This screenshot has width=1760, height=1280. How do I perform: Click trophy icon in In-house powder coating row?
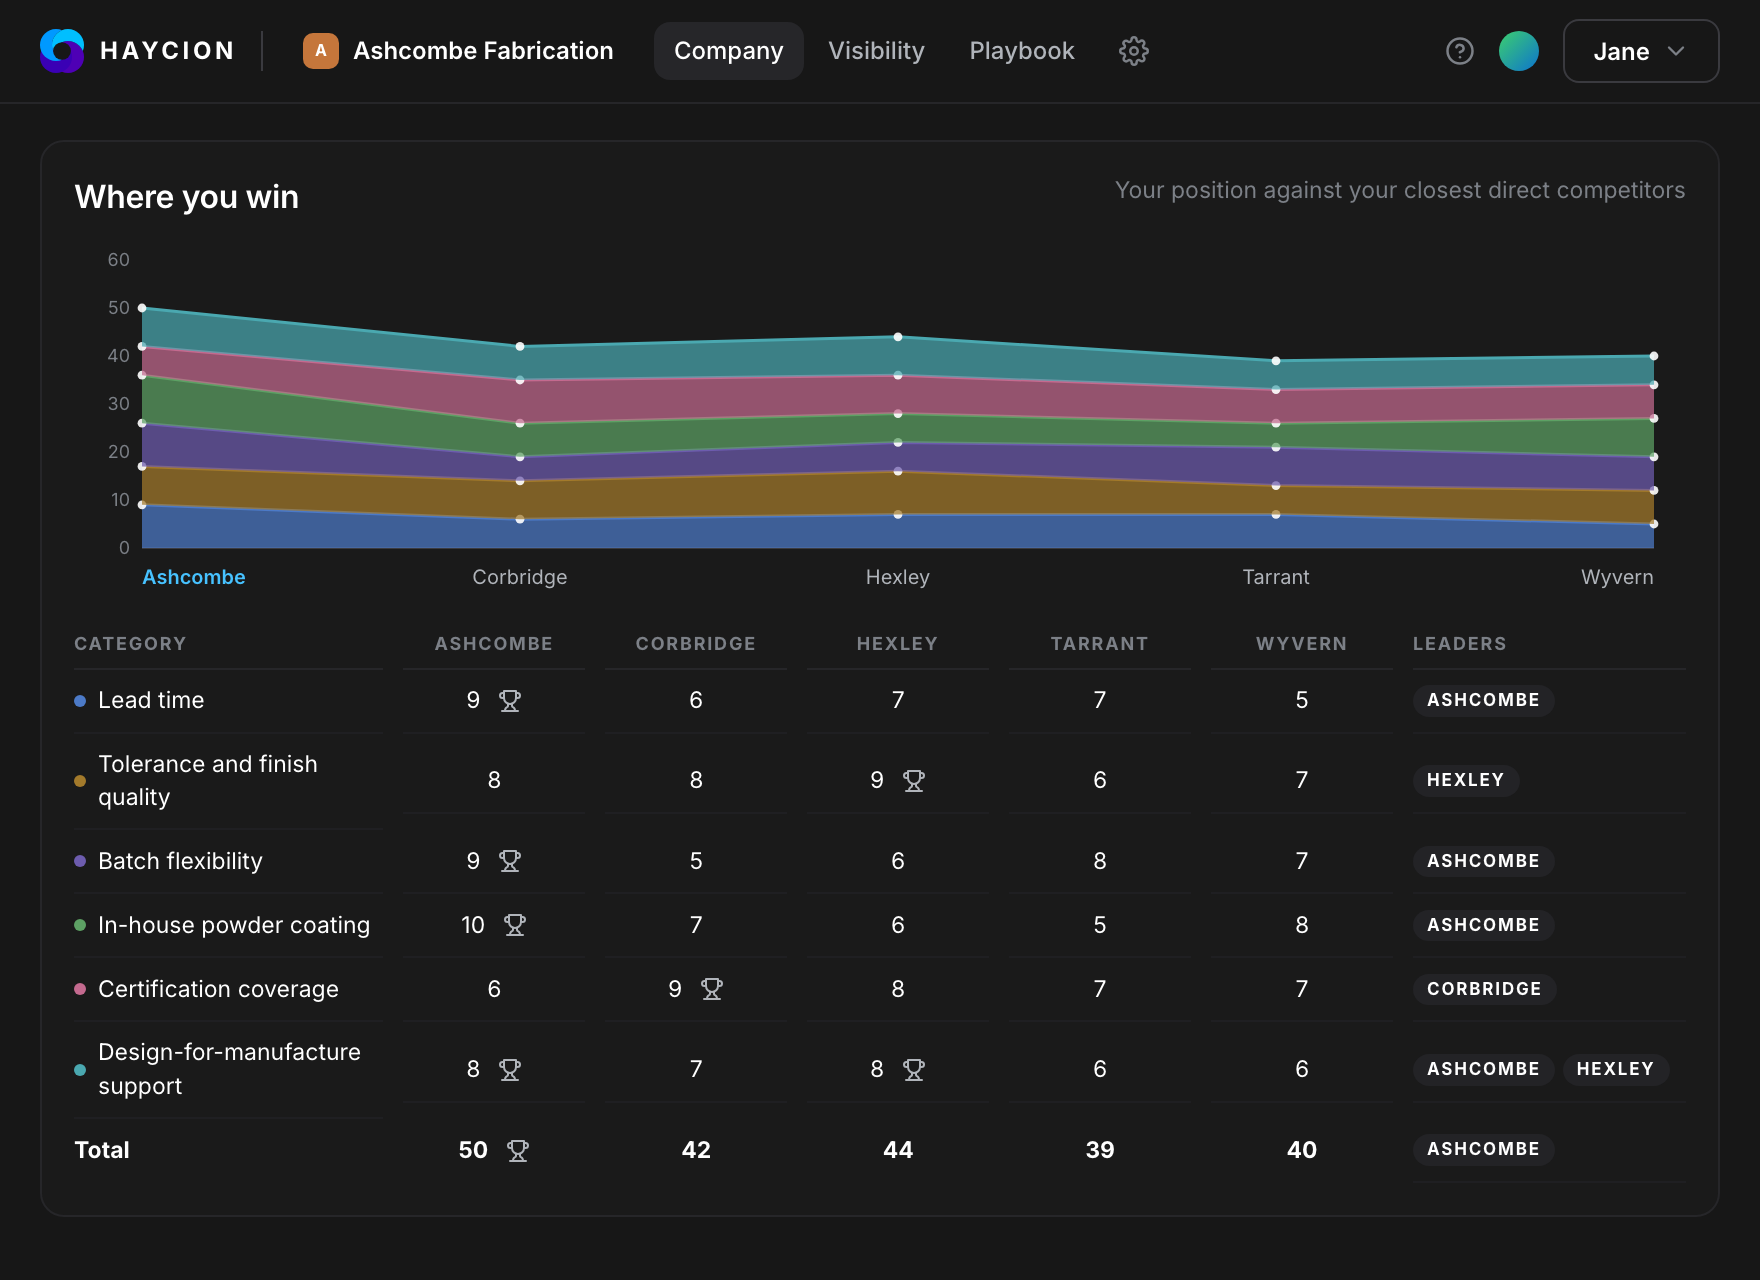pyautogui.click(x=515, y=925)
